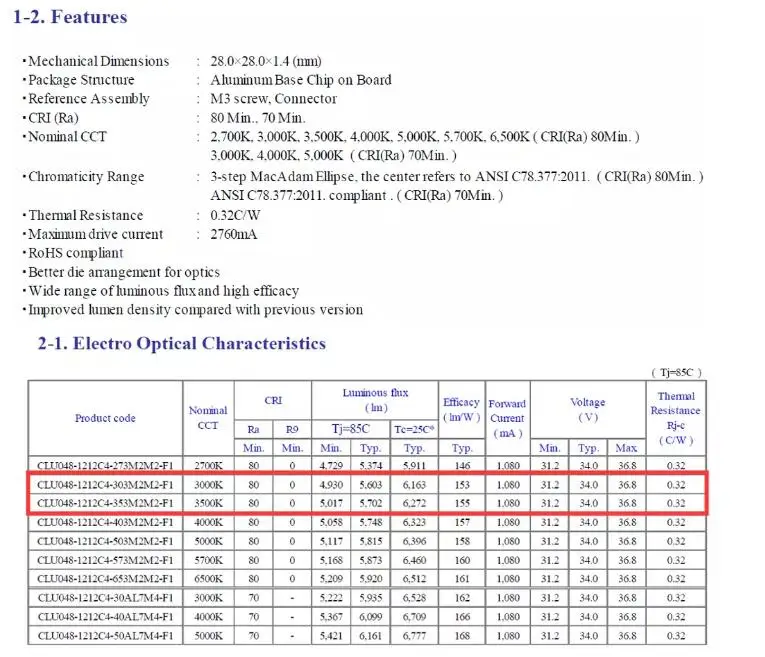The height and width of the screenshot is (657, 765).
Task: Click the '2-1. Electro Optical Characteristics' heading
Action: [181, 343]
